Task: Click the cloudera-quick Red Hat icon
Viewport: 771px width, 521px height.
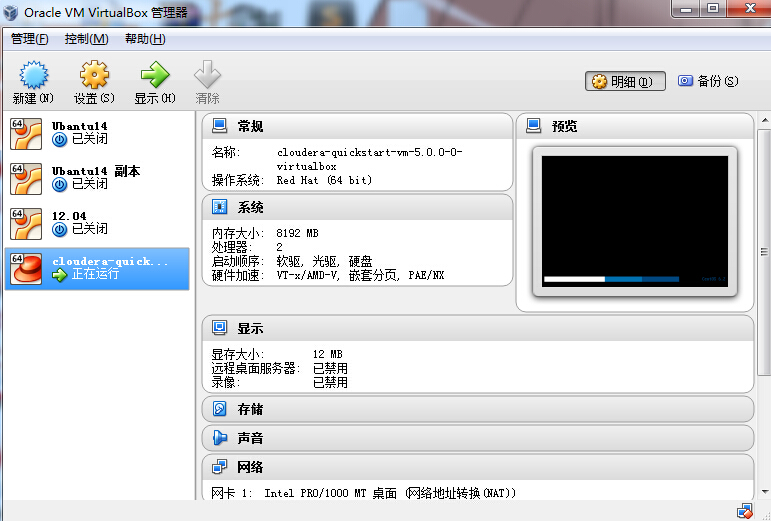Action: (x=26, y=269)
